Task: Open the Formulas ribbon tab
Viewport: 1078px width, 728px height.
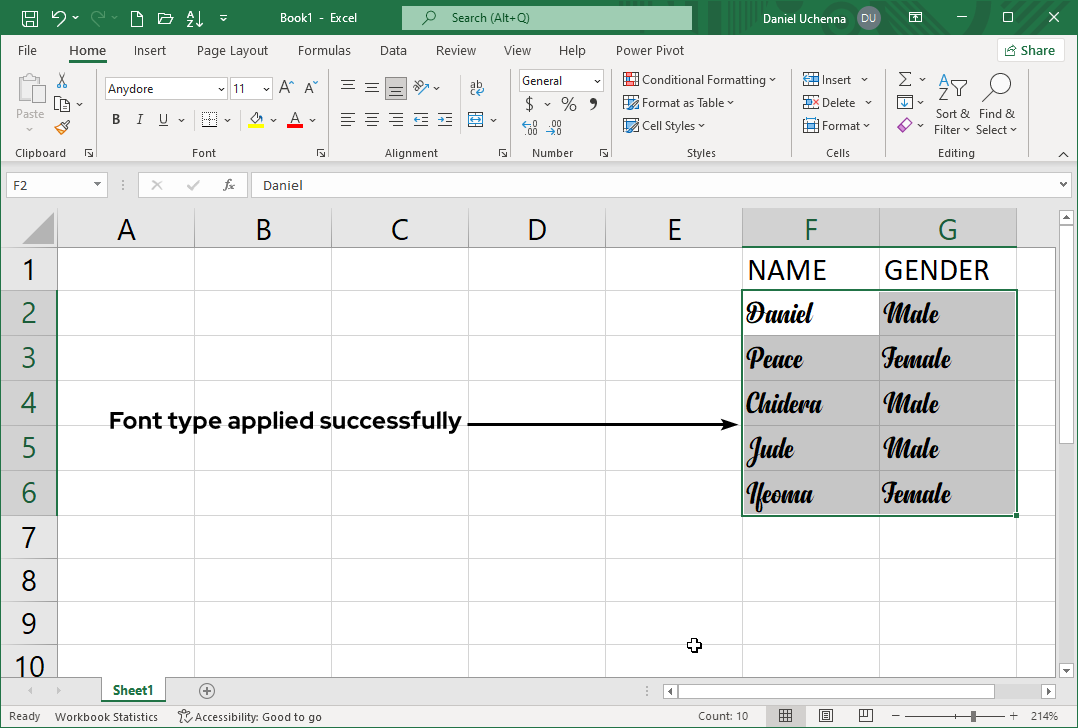Action: tap(324, 50)
